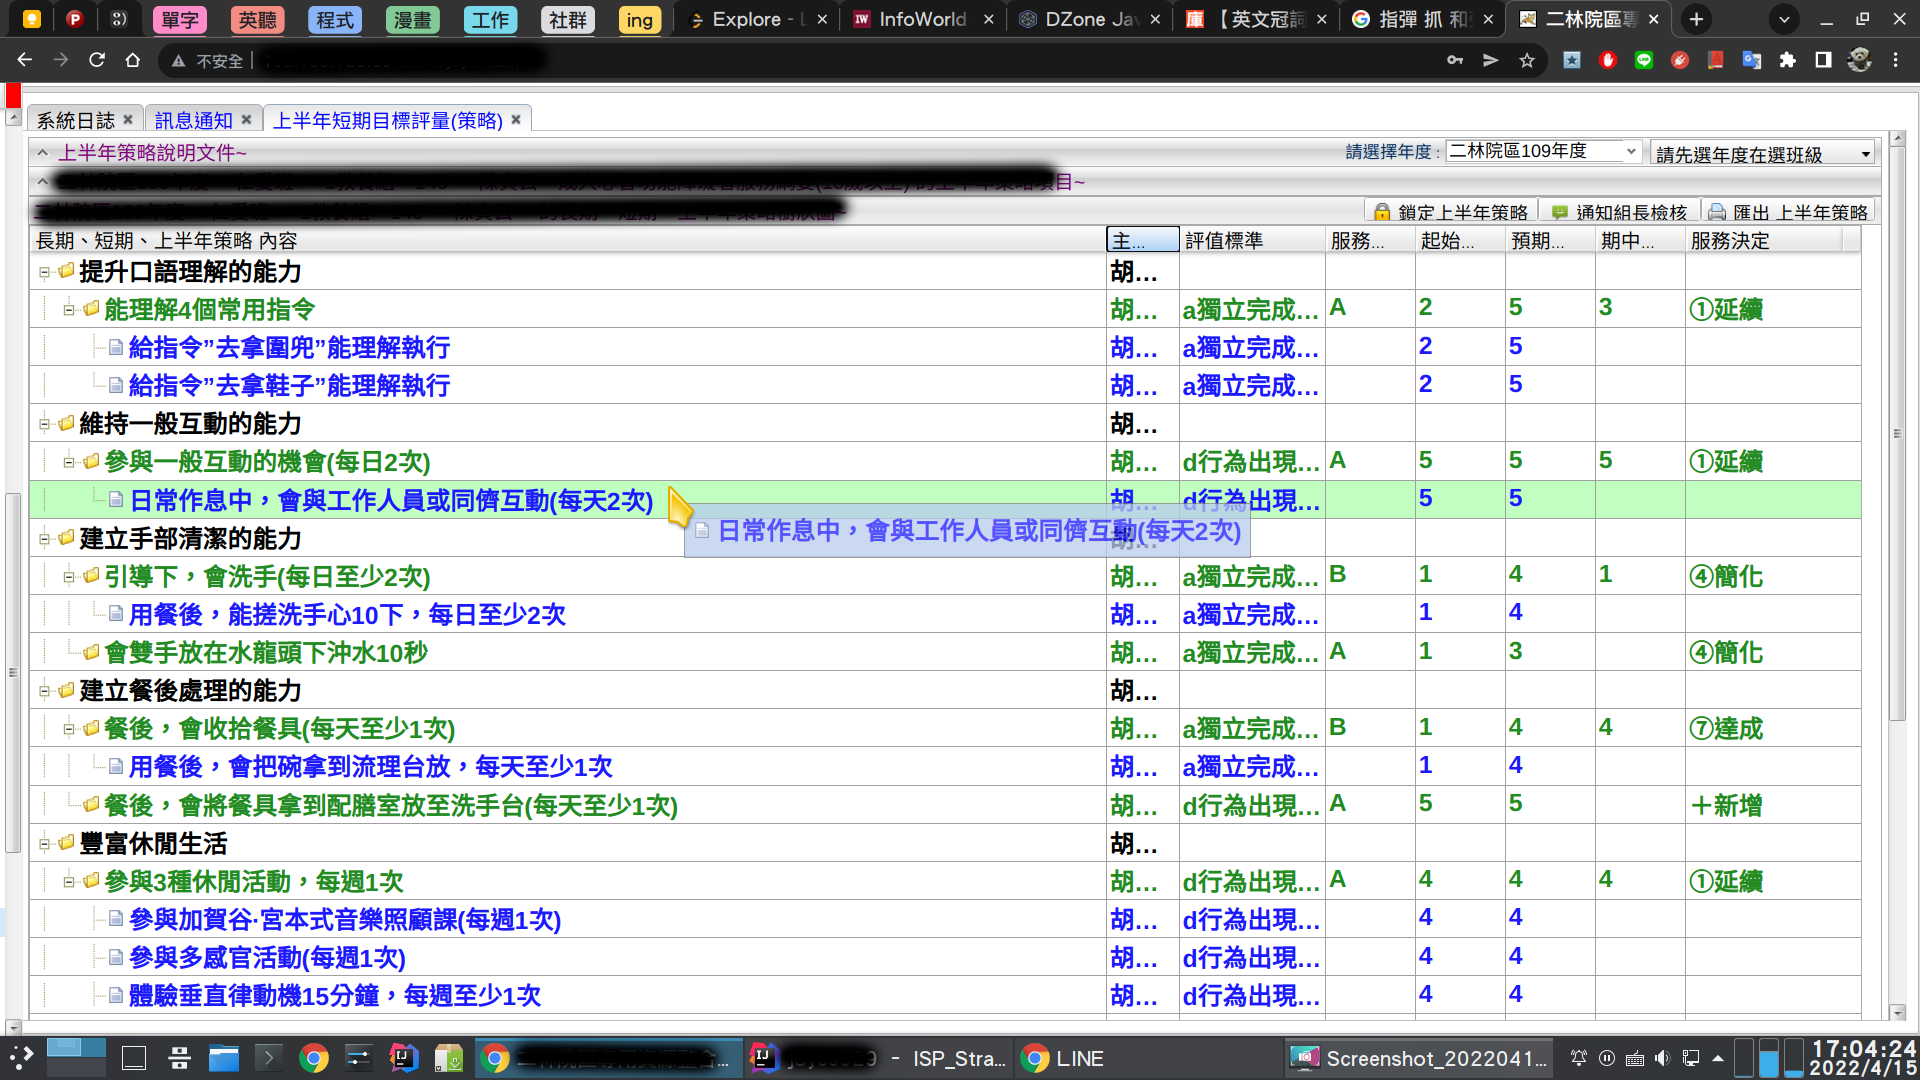
Task: Click the right vertical scrollbar
Action: 1897,434
